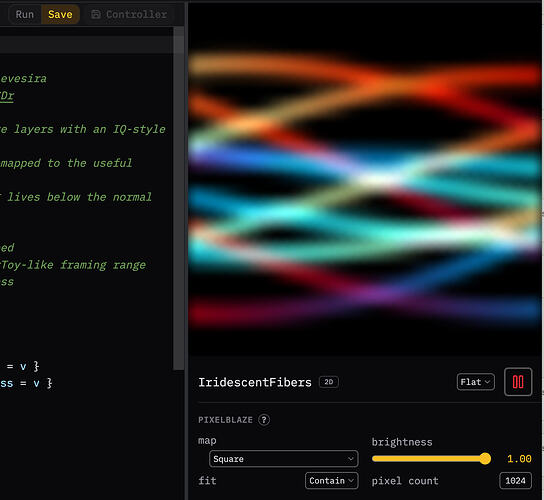Click the code editor vertical scrollbar
The image size is (544, 500).
tap(178, 198)
